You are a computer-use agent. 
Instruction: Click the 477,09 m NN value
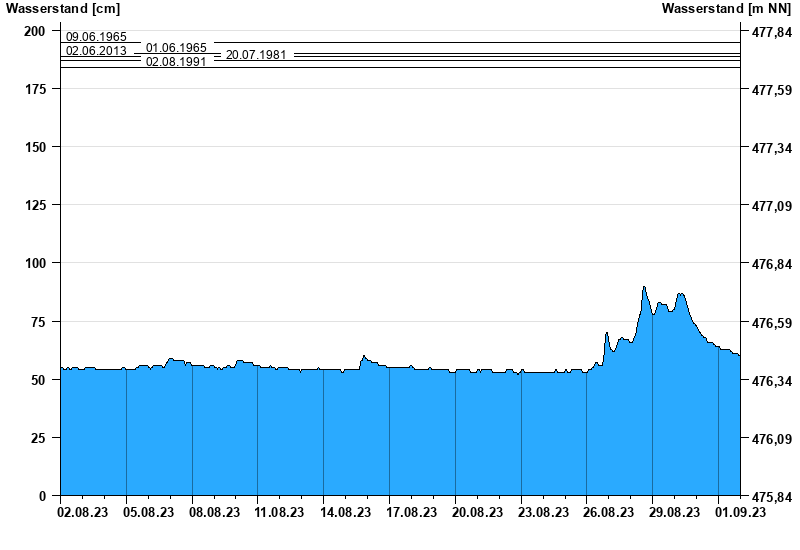coord(772,206)
